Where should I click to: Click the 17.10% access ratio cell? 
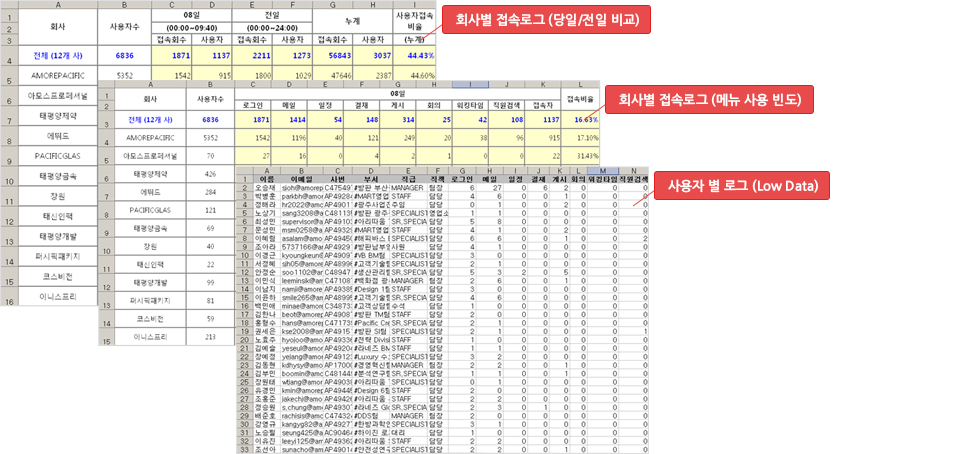coord(581,138)
